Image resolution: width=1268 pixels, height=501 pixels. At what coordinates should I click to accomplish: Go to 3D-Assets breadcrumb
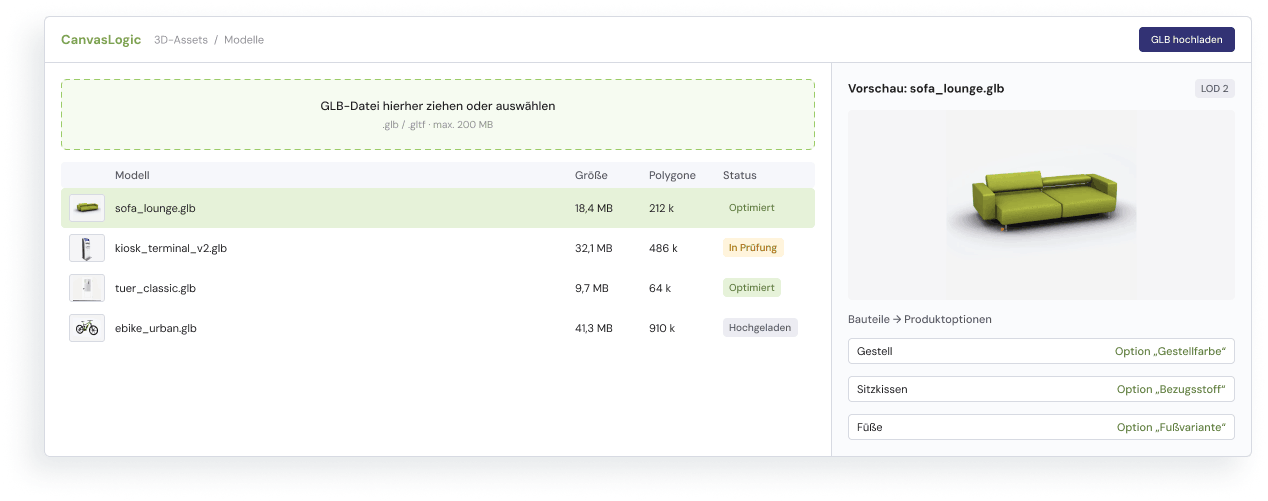(181, 40)
